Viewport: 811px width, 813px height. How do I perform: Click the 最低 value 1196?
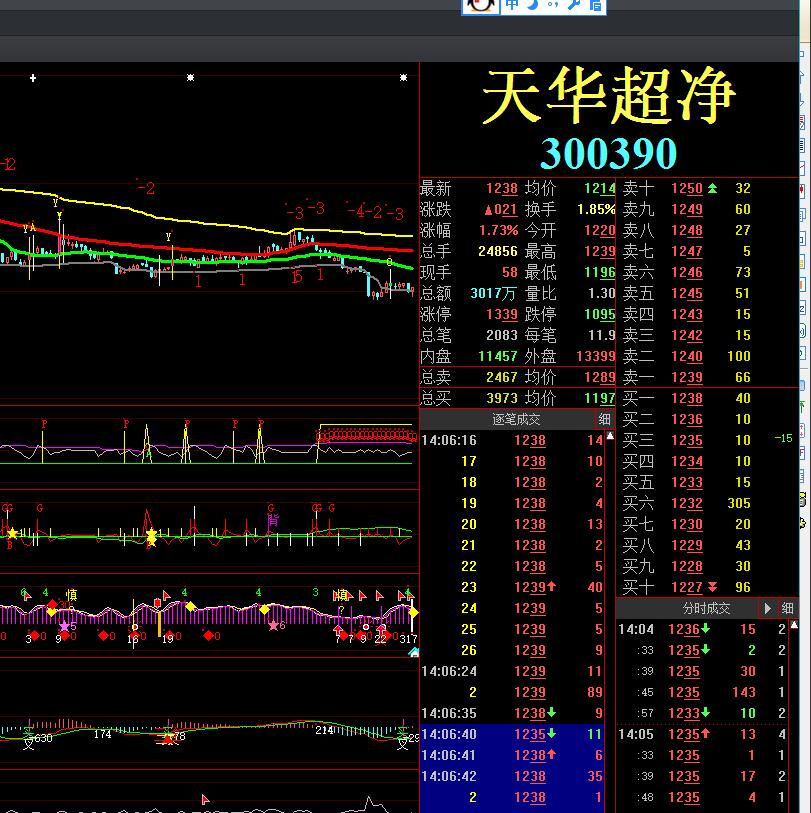(599, 272)
